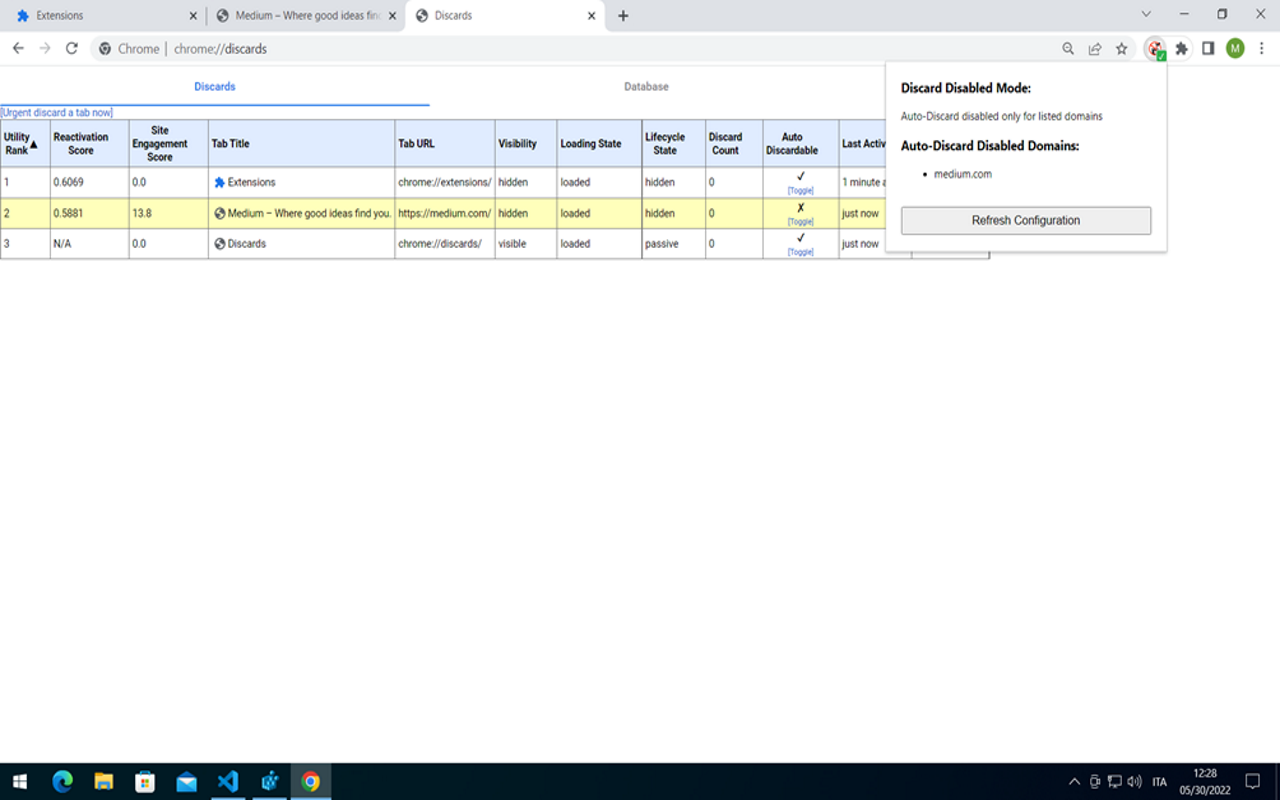Bookmark this tab with star icon
1280x800 pixels.
(1122, 48)
